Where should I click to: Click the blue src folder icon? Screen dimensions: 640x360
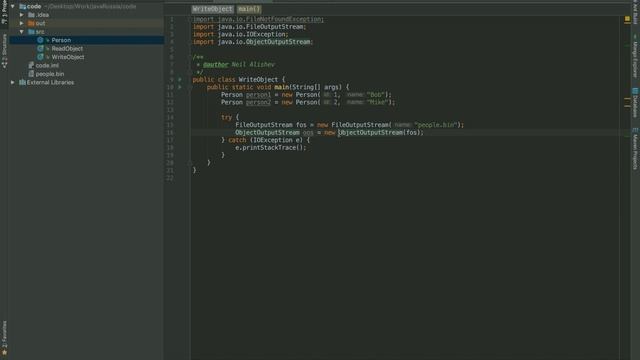tap(31, 31)
